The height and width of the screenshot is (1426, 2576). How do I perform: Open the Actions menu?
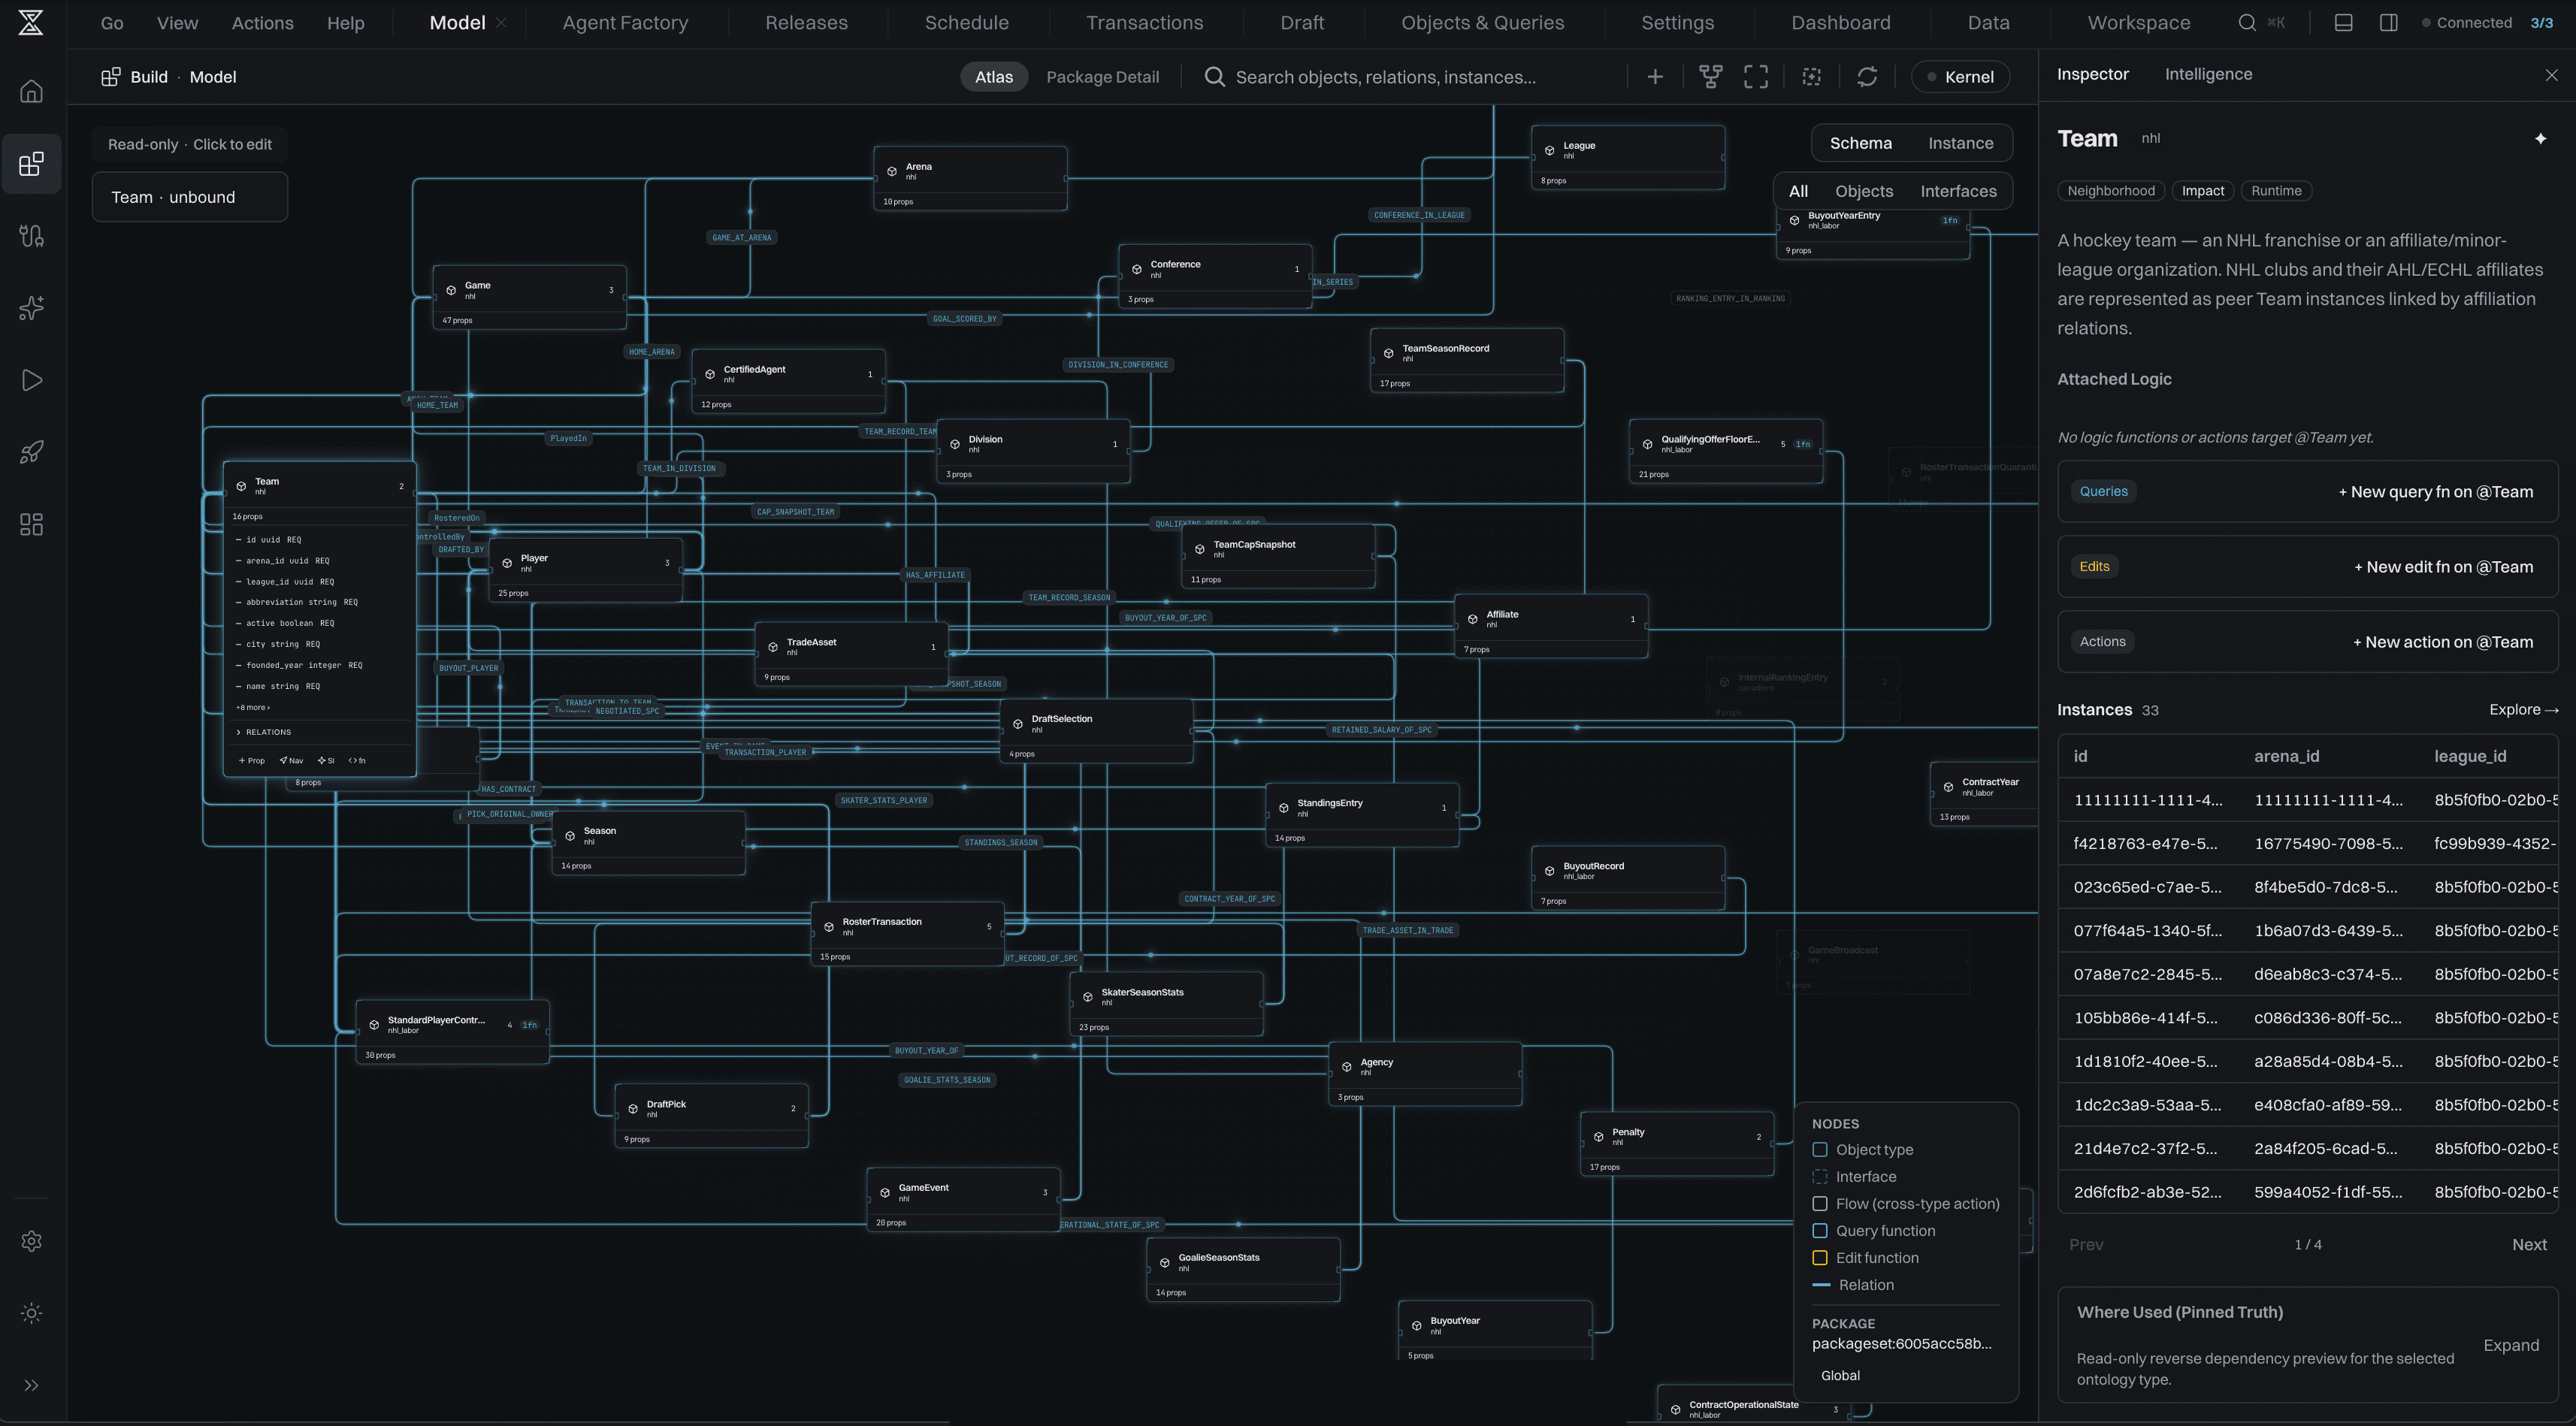pos(262,22)
